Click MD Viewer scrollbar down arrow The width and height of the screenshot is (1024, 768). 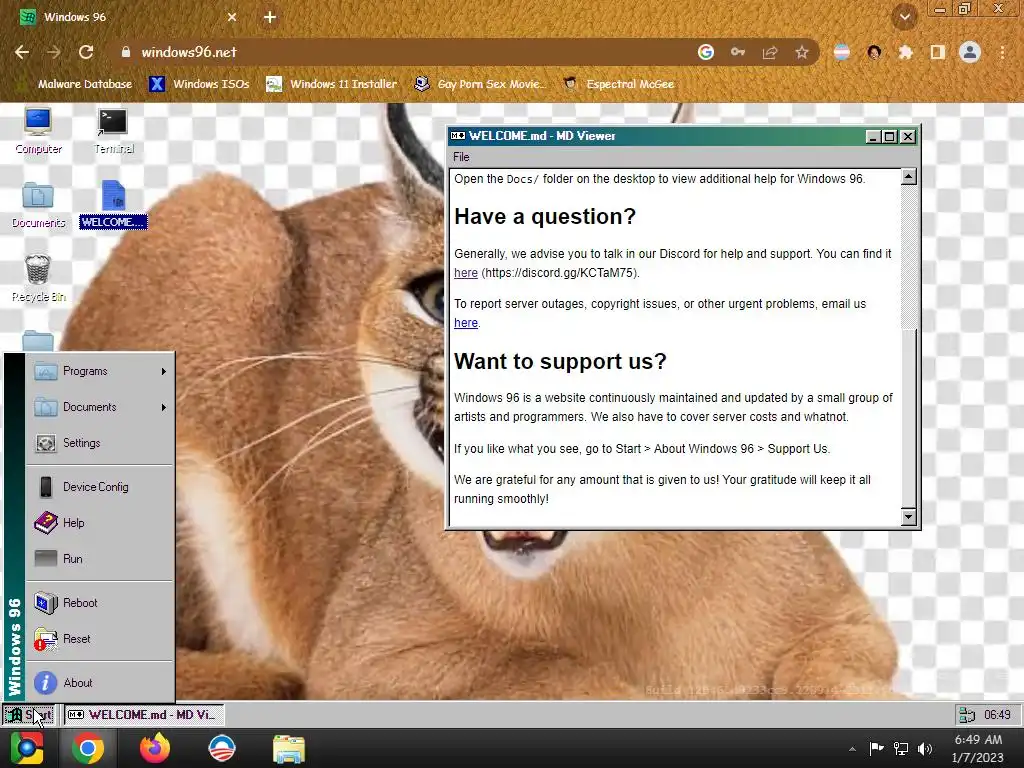[x=908, y=517]
